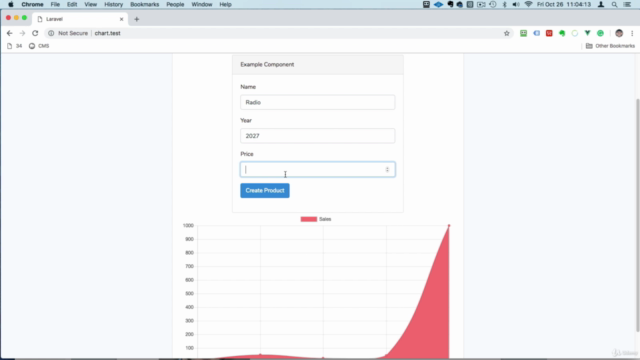The height and width of the screenshot is (360, 640).
Task: Click the browser back arrow
Action: pyautogui.click(x=10, y=33)
